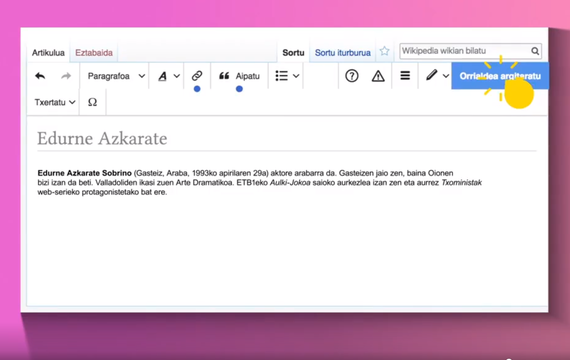Click the search magnifier icon

[535, 51]
